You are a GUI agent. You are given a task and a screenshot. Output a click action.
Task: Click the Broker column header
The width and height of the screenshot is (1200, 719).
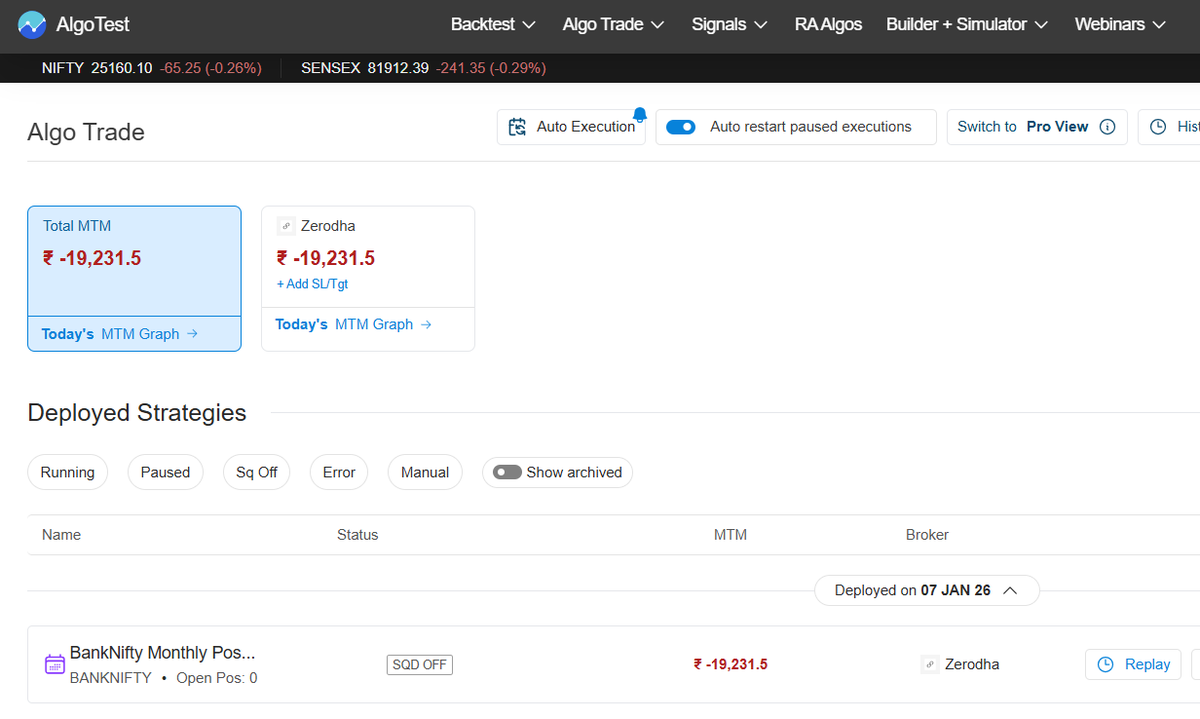[x=927, y=535]
